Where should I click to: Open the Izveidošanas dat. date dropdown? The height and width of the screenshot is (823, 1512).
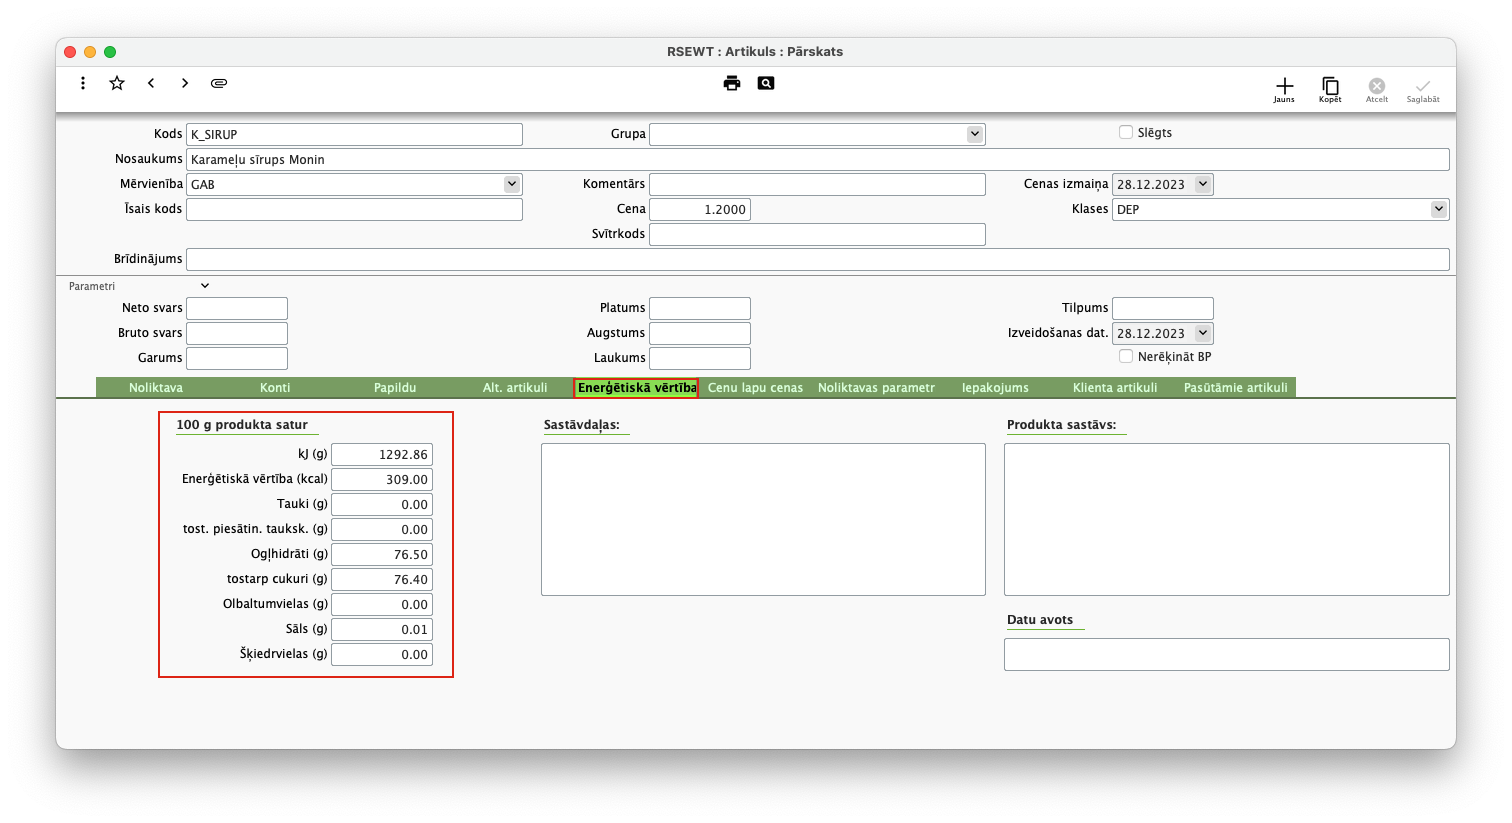tap(1203, 333)
